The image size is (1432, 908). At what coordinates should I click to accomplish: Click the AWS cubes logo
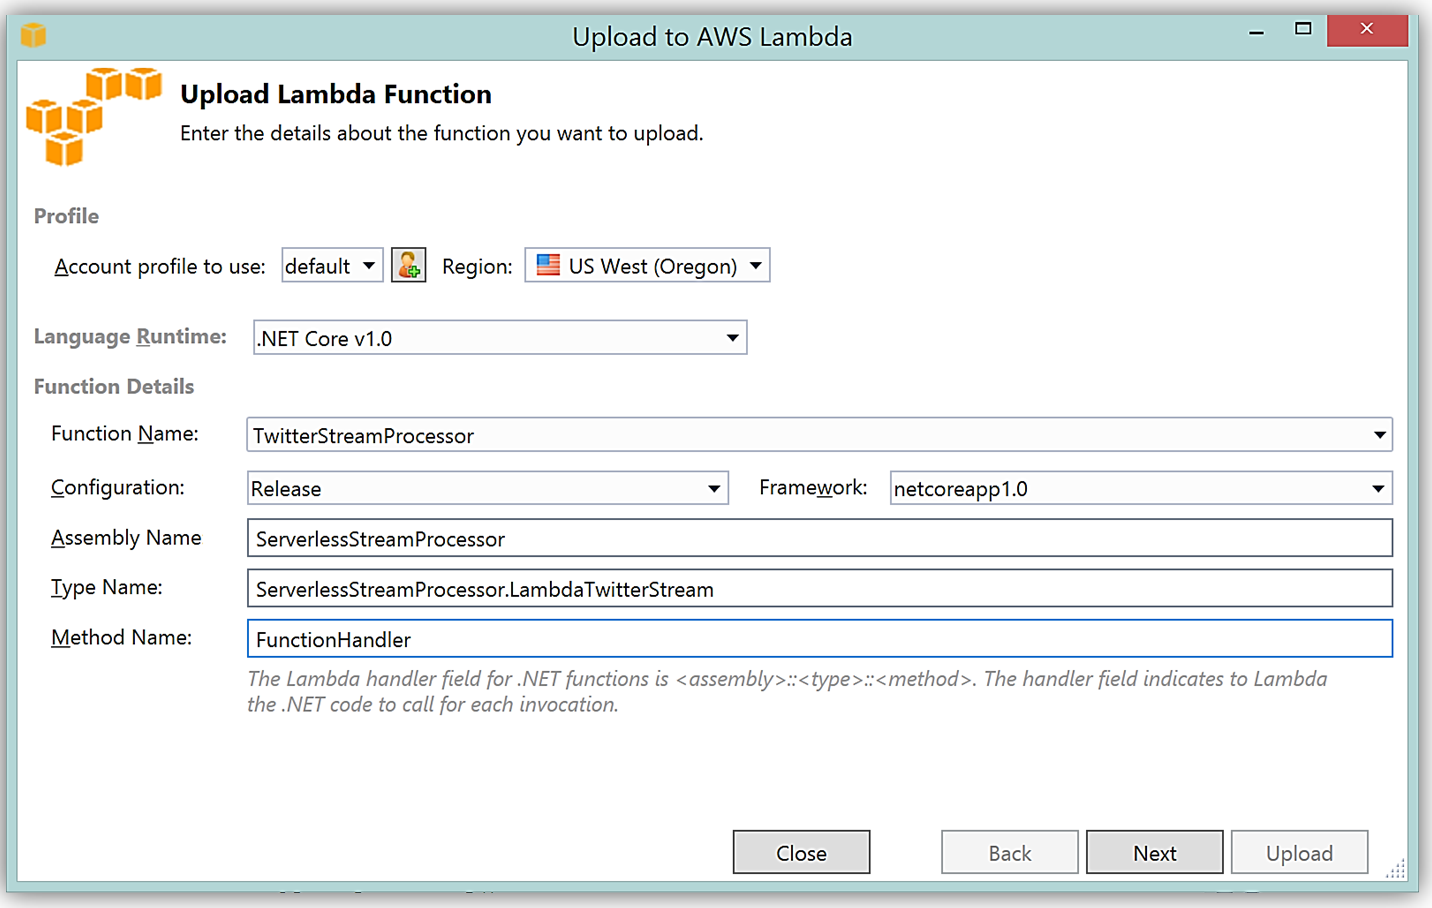click(92, 116)
